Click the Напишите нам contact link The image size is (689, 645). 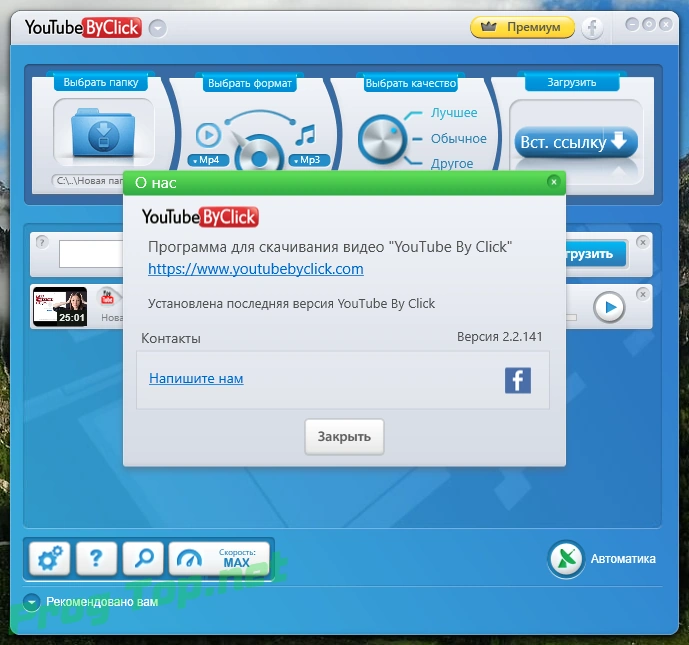[196, 378]
